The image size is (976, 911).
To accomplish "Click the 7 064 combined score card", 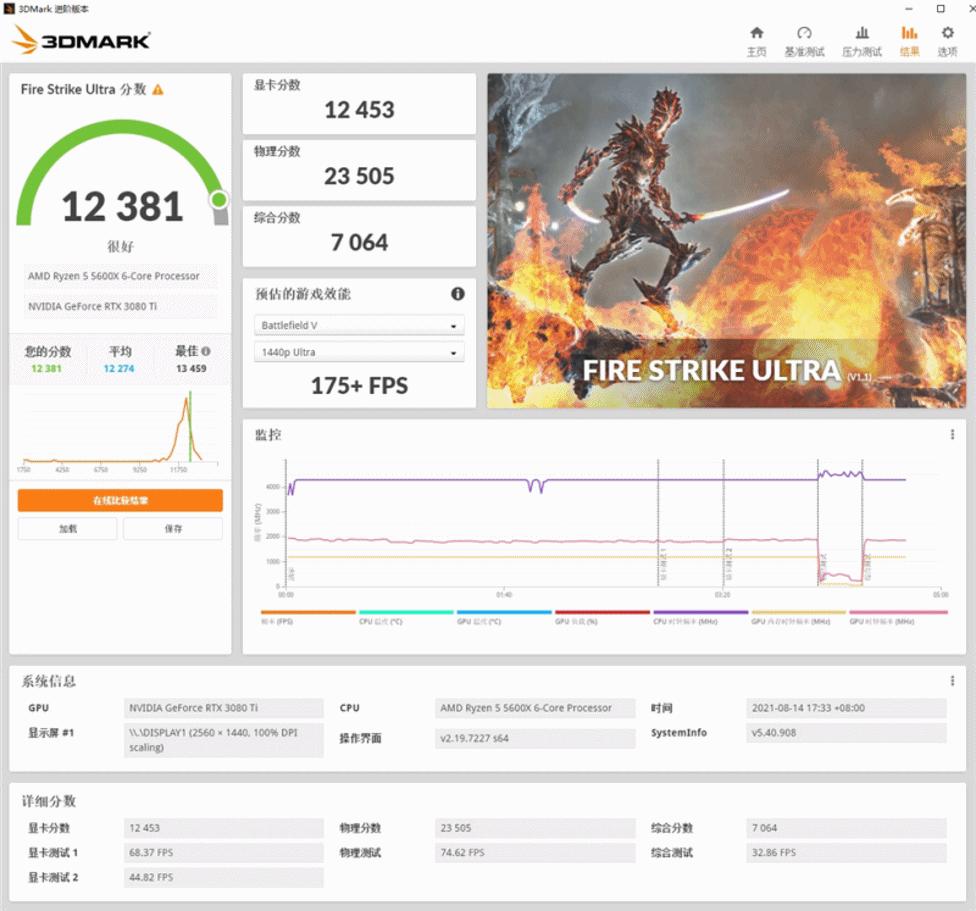I will [359, 236].
